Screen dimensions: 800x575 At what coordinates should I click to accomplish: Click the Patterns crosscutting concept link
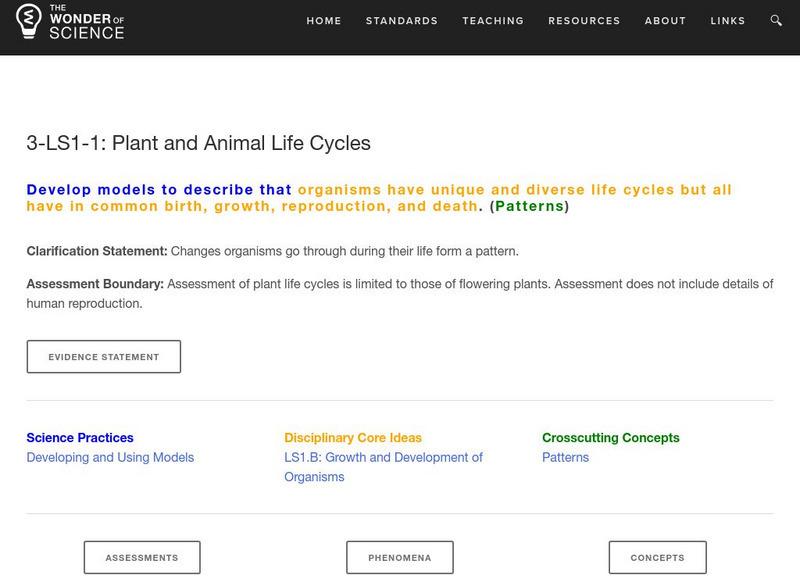click(x=566, y=458)
